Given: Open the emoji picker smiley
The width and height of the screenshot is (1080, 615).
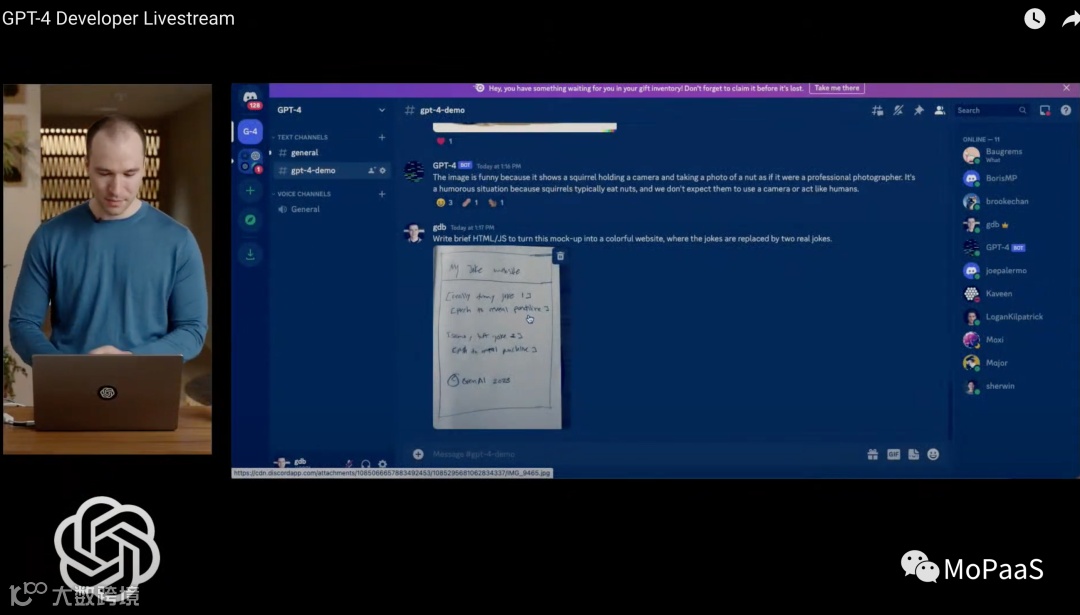Looking at the screenshot, I should pyautogui.click(x=933, y=454).
